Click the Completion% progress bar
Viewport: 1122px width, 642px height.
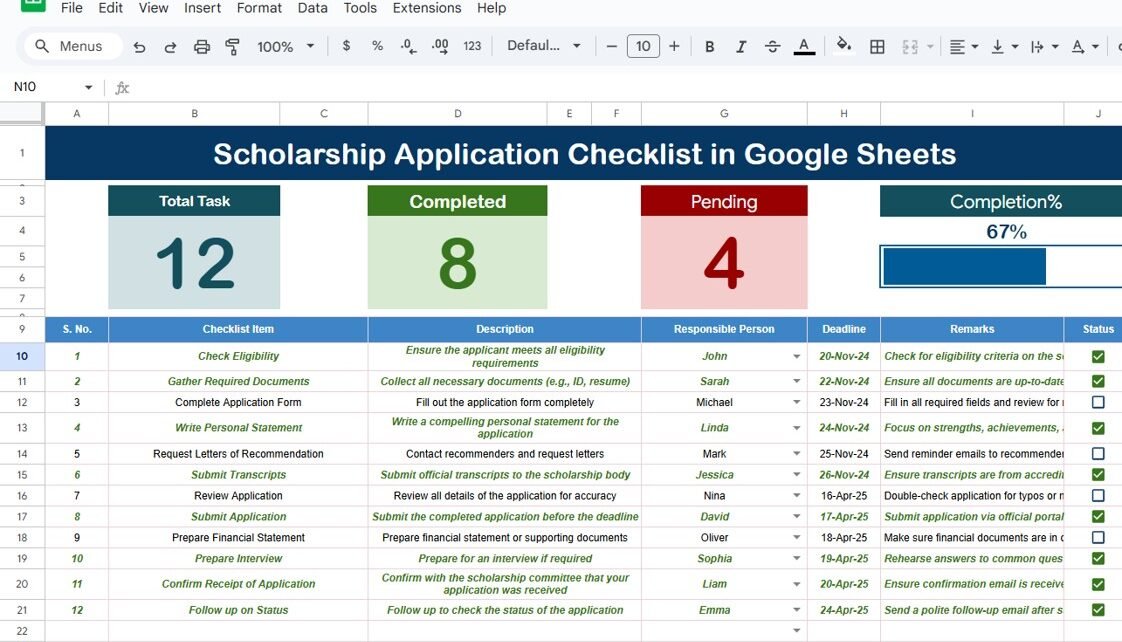pyautogui.click(x=1001, y=266)
